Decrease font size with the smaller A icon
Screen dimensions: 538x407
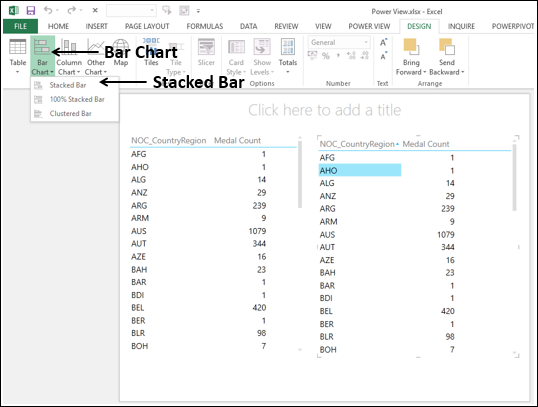[384, 56]
